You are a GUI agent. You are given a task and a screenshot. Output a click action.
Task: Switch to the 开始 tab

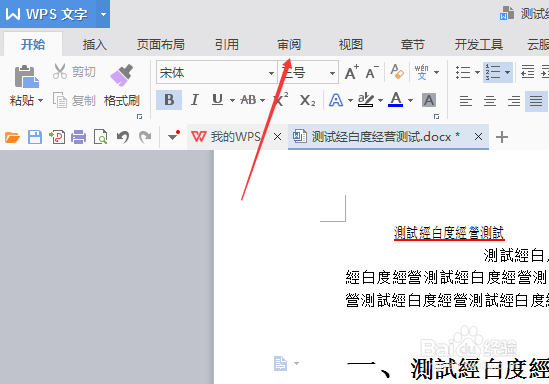33,44
